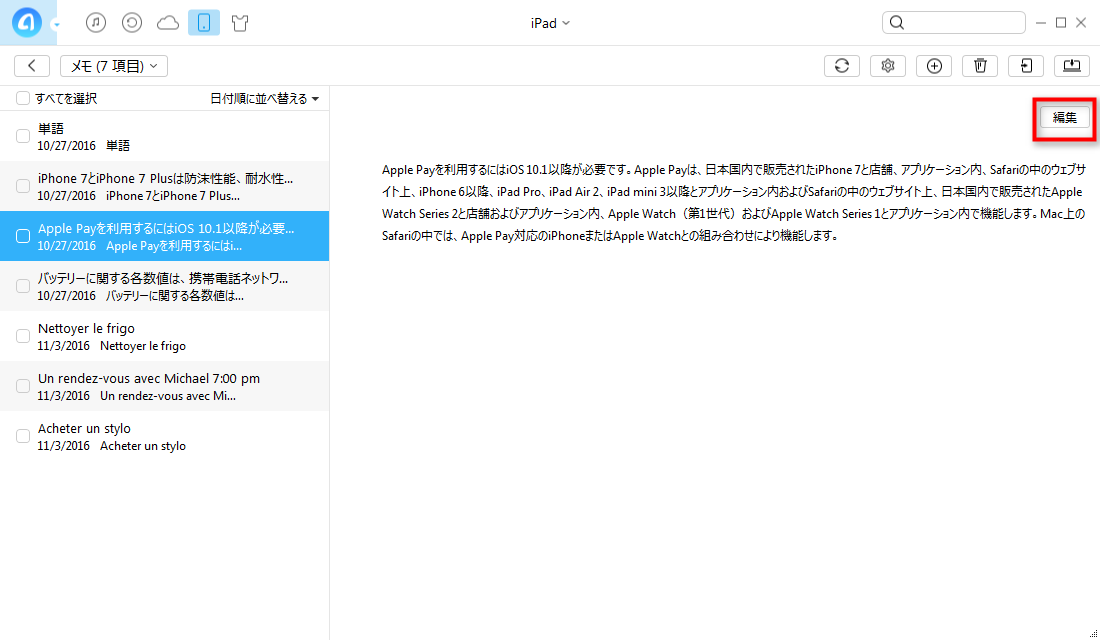Open the t-shirt skin icon

(240, 23)
